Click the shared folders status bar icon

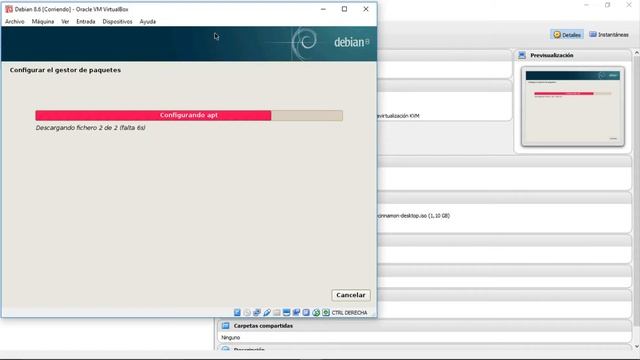point(277,313)
